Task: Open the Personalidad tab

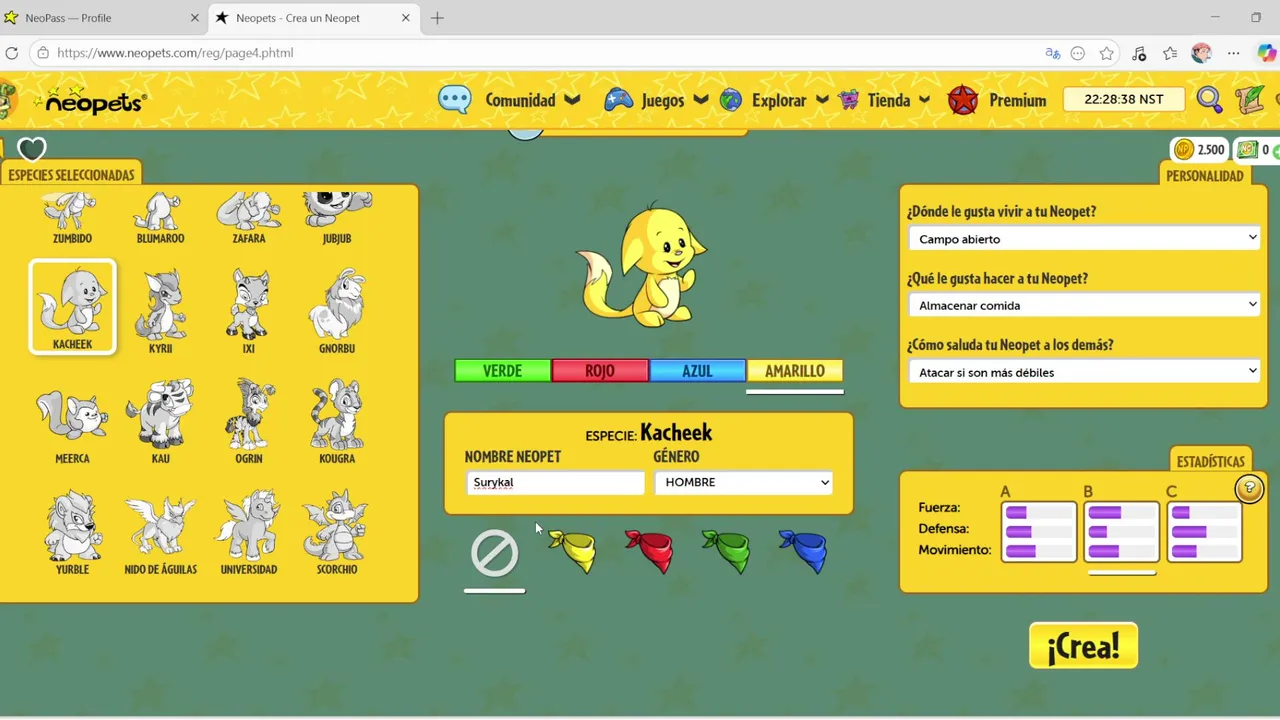Action: tap(1205, 176)
